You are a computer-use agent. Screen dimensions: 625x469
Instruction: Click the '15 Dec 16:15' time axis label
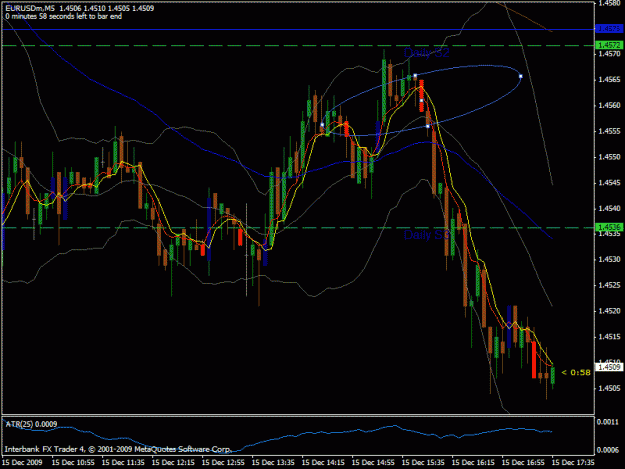click(x=474, y=463)
